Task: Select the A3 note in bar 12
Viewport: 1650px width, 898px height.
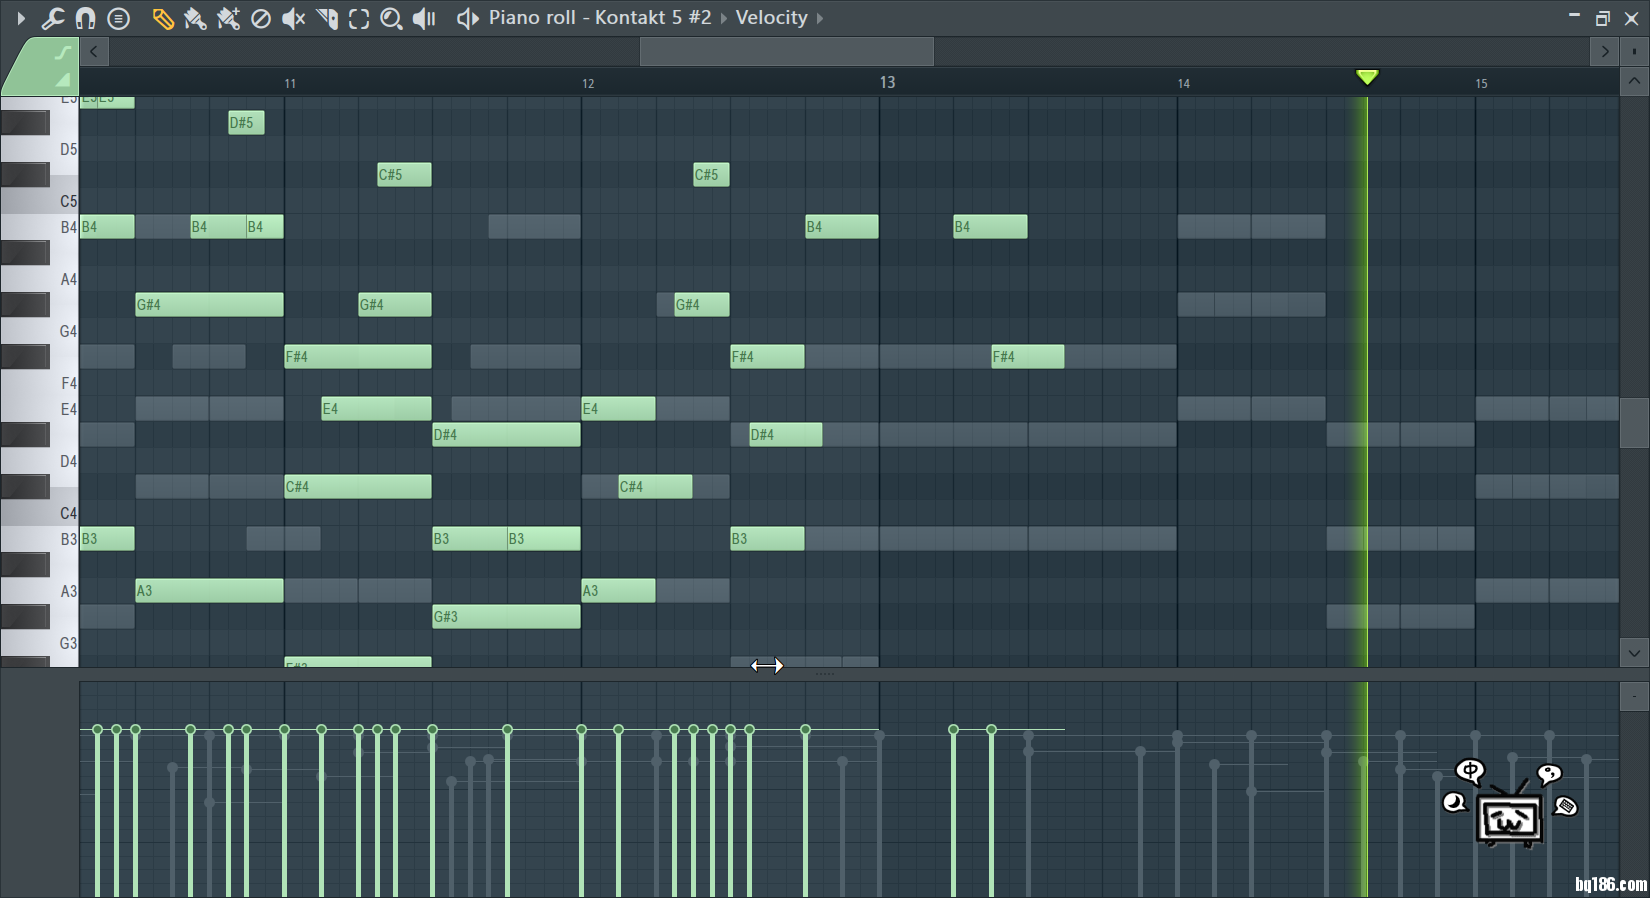Action: [618, 591]
